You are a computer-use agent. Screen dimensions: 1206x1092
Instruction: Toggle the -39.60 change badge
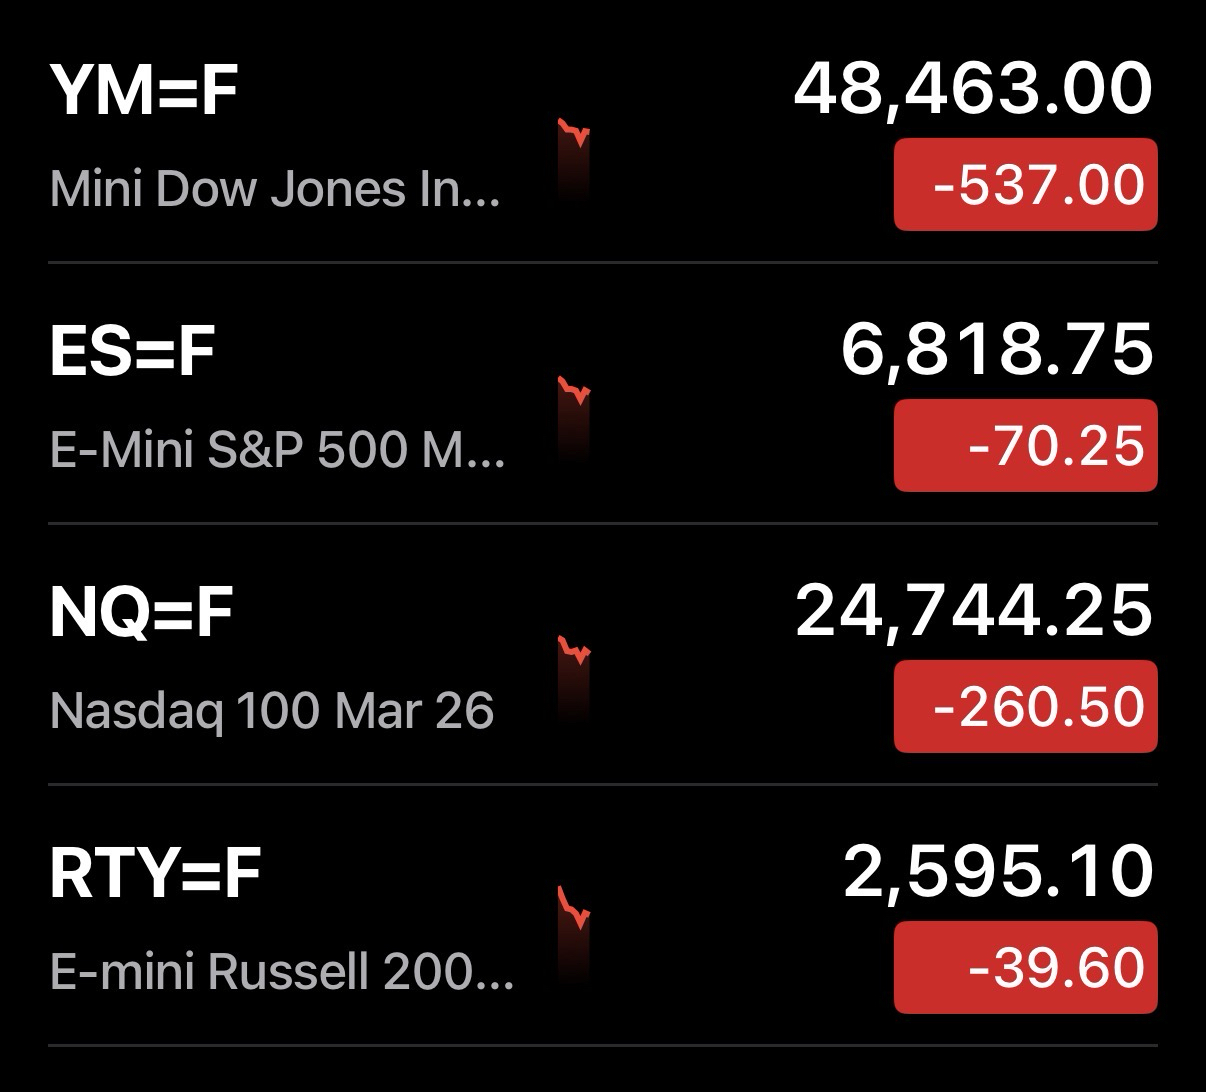click(1025, 968)
